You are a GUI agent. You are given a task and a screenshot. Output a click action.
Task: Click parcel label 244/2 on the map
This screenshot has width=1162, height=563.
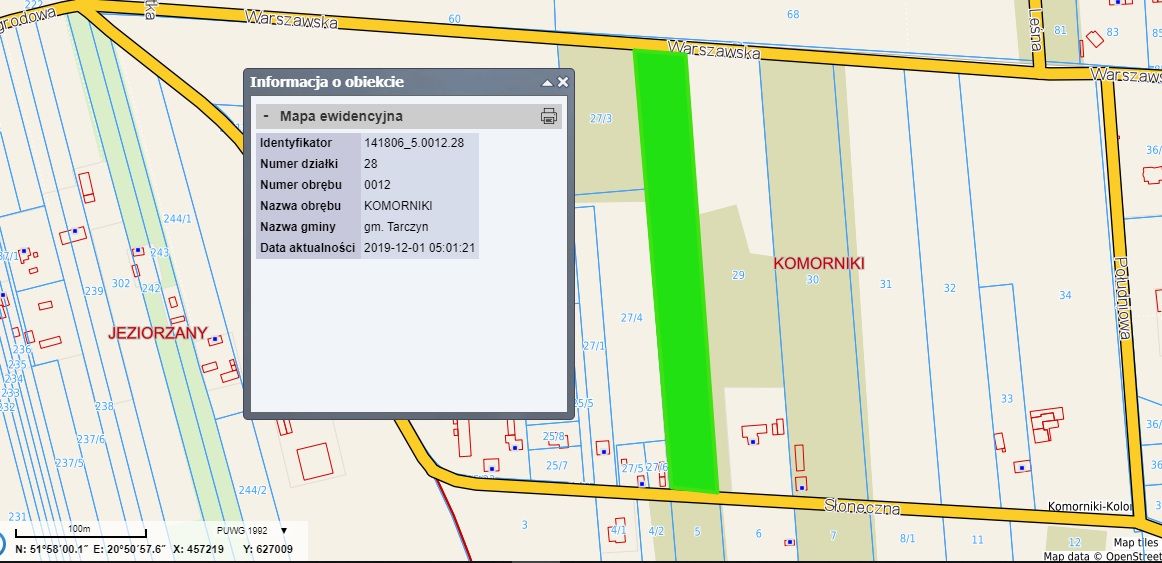253,490
